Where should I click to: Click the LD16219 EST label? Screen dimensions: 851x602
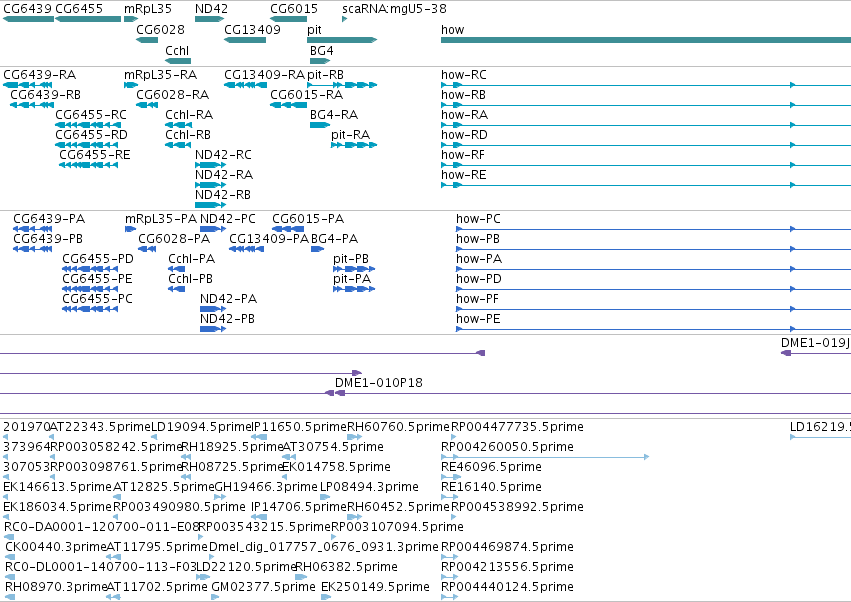(820, 427)
